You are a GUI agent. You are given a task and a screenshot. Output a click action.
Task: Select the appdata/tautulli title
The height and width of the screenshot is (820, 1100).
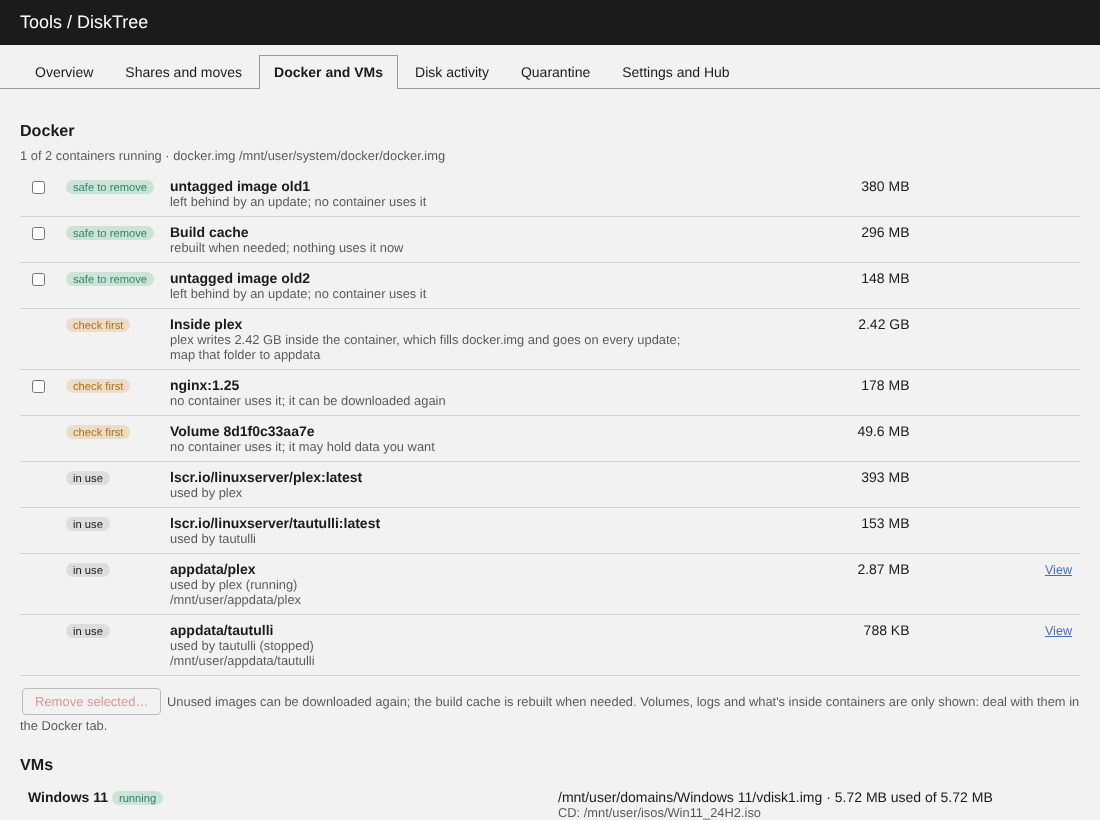[x=222, y=631]
